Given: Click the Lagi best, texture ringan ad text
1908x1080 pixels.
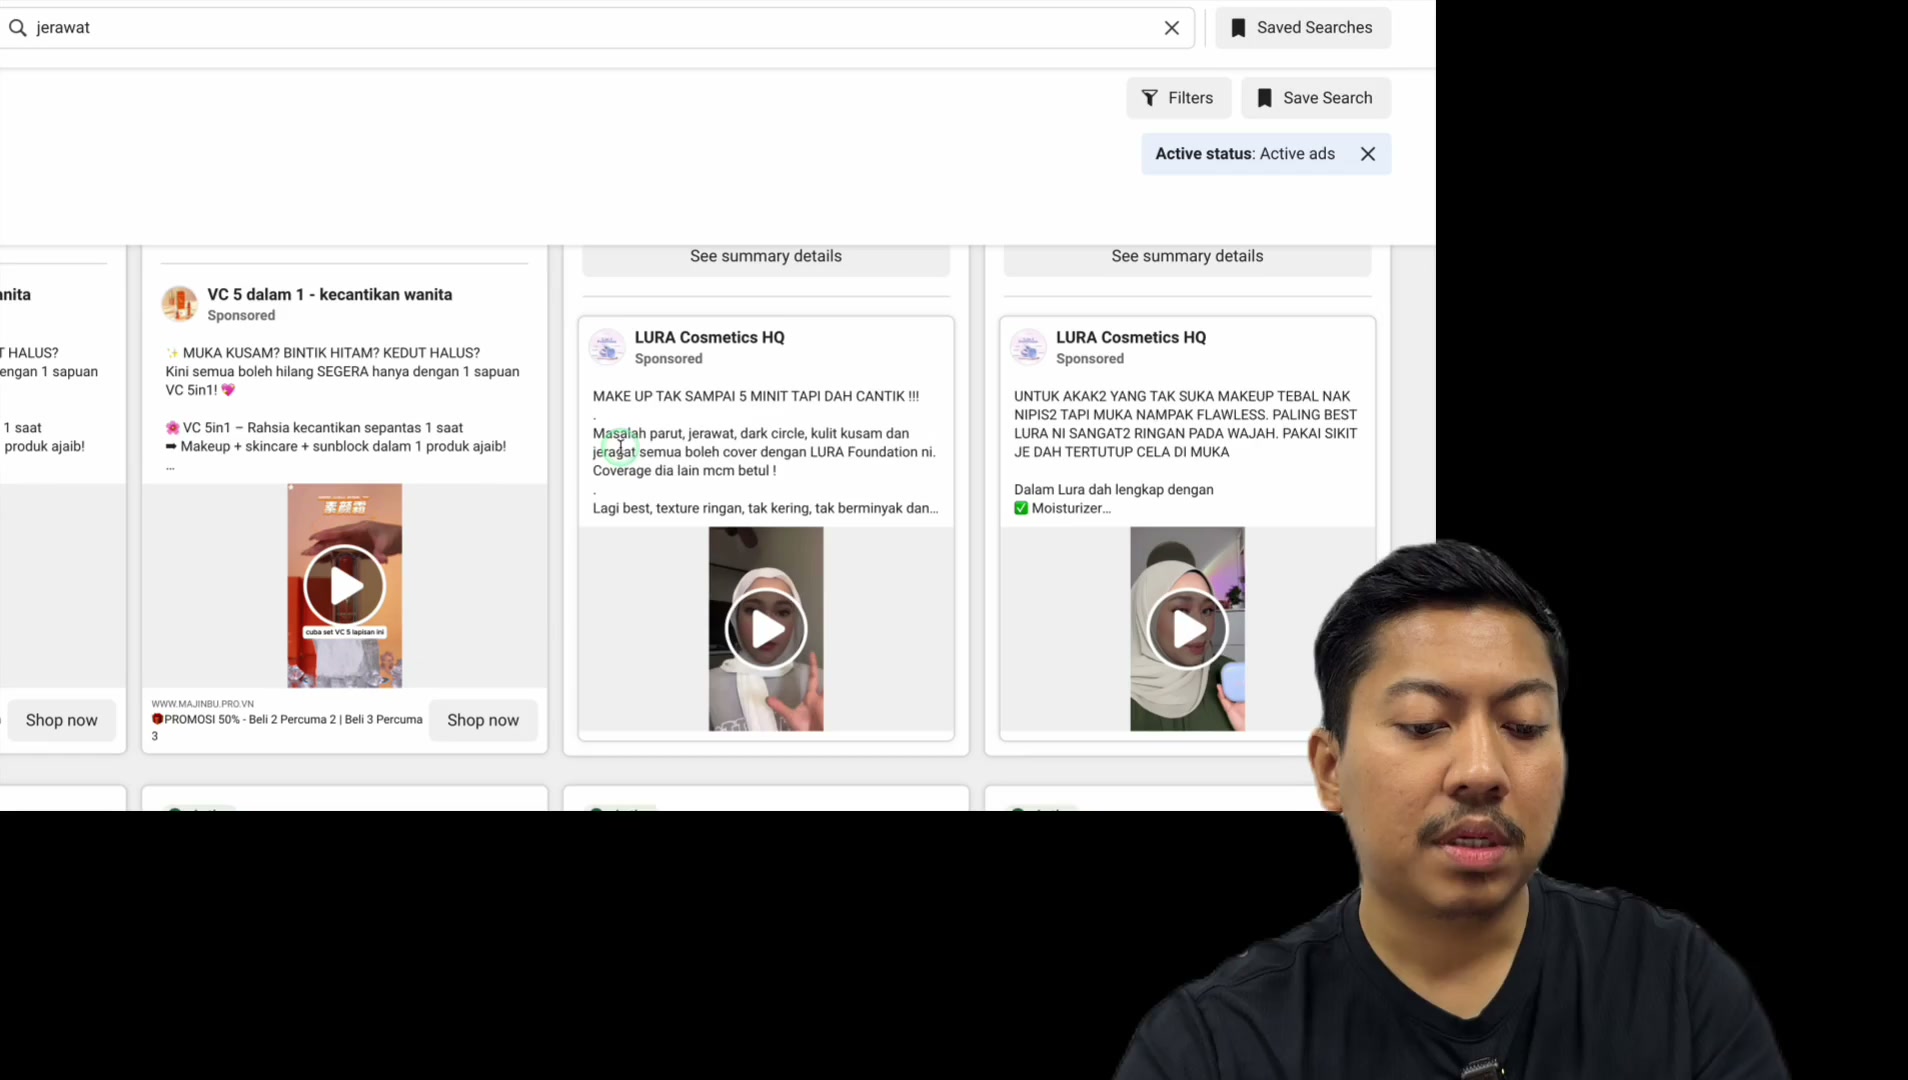Looking at the screenshot, I should tap(766, 508).
